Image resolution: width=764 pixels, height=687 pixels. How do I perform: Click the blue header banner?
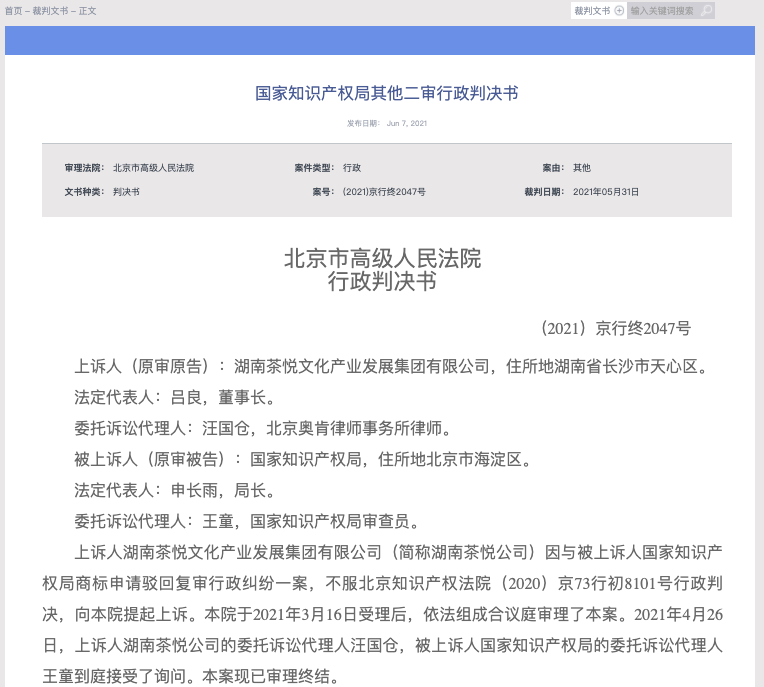380,40
